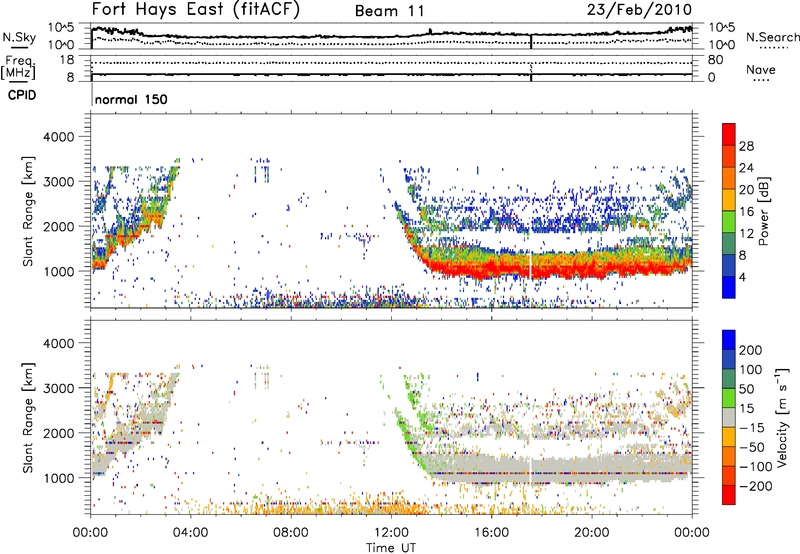Click the left '10^5' noise axis value
The height and width of the screenshot is (554, 800).
[x=61, y=28]
